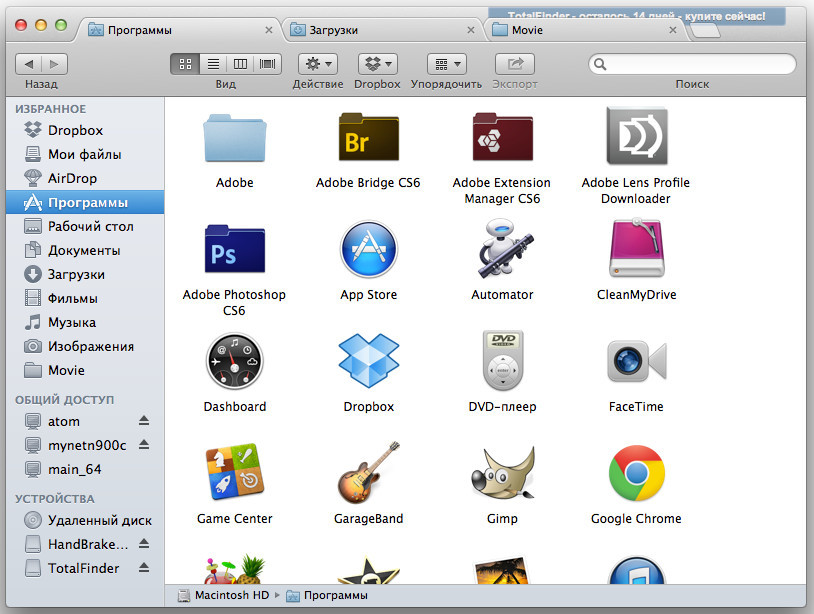
Task: Eject the atom shared computer
Action: (143, 421)
